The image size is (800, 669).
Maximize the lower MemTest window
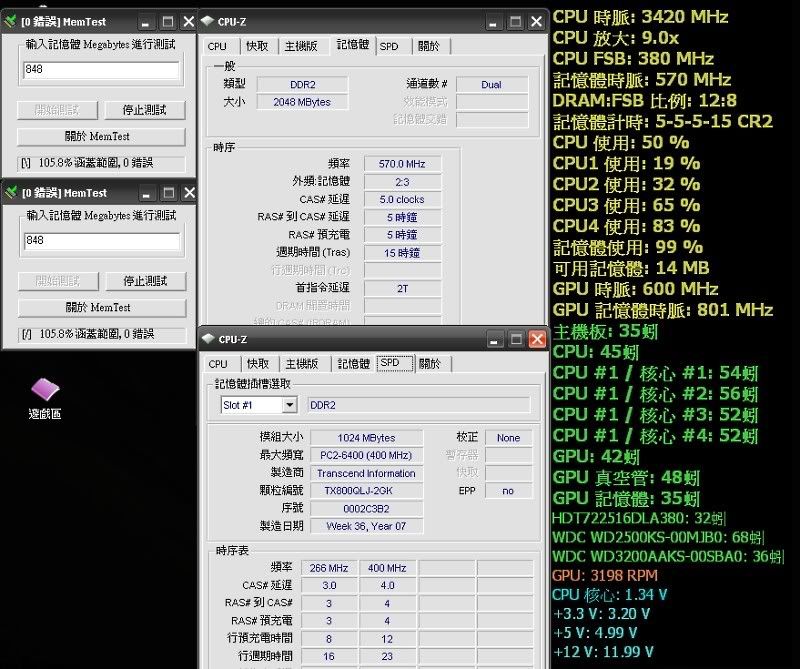point(168,193)
